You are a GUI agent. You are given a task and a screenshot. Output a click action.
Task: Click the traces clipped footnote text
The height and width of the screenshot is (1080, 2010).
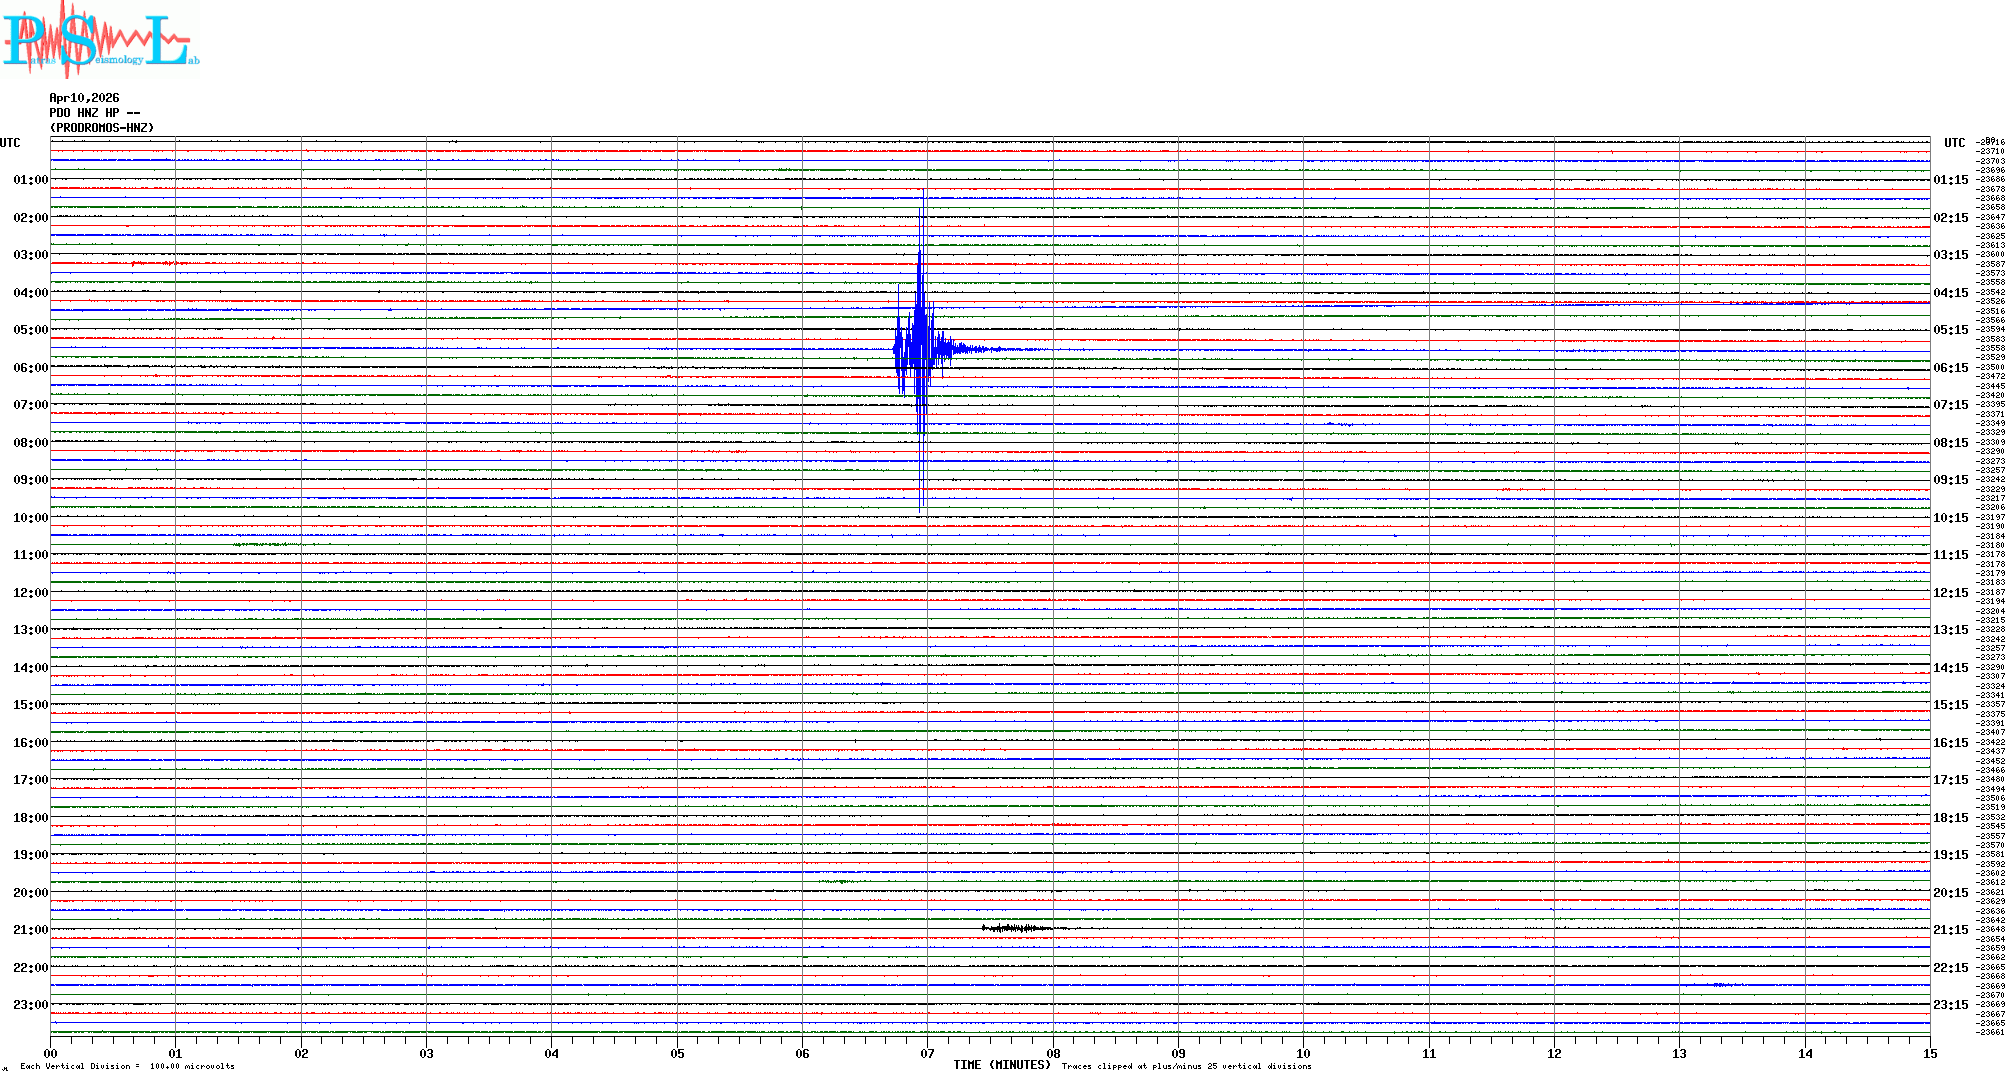(x=1186, y=1066)
